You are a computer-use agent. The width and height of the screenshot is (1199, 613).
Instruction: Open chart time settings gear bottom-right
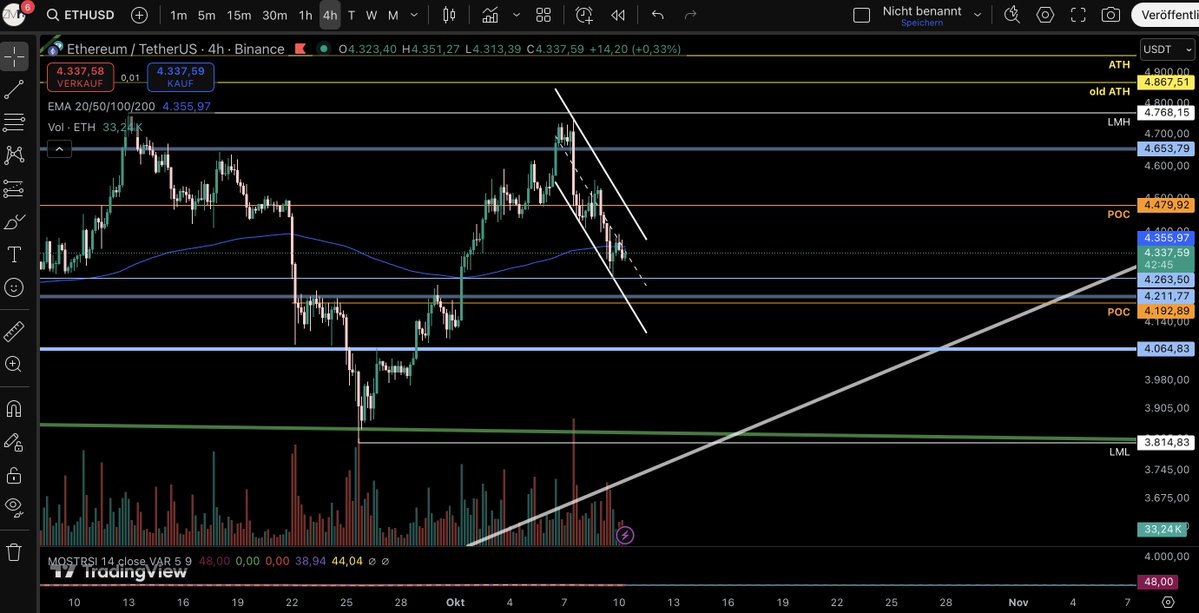[1168, 602]
